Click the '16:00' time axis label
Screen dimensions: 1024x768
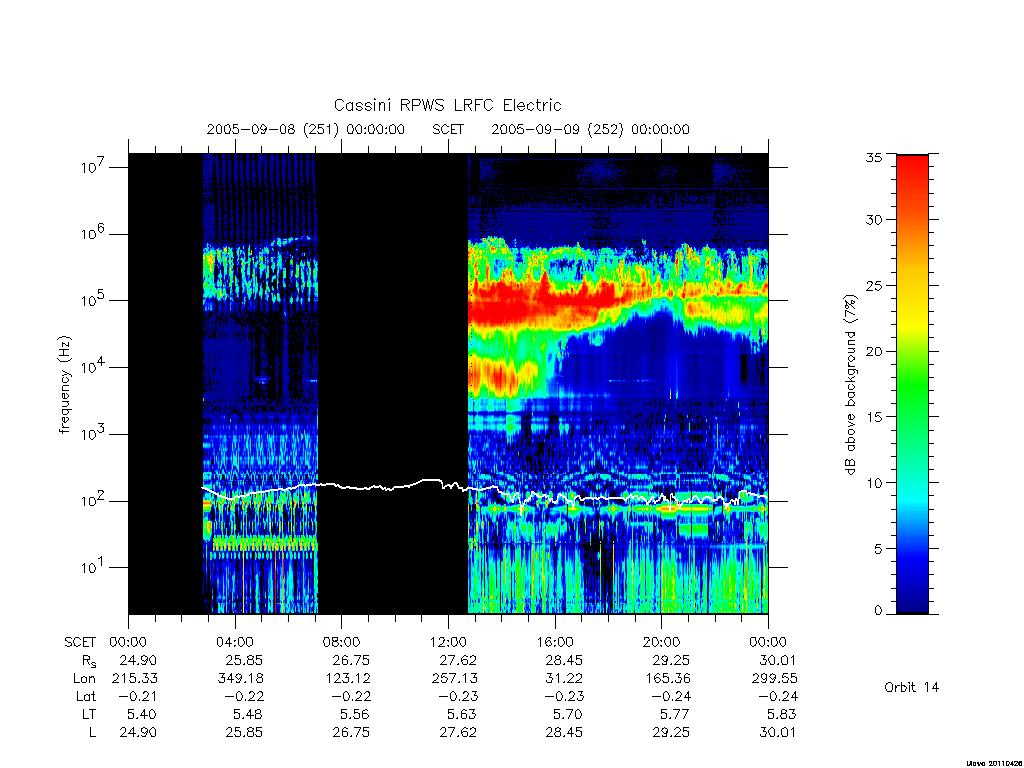point(554,642)
